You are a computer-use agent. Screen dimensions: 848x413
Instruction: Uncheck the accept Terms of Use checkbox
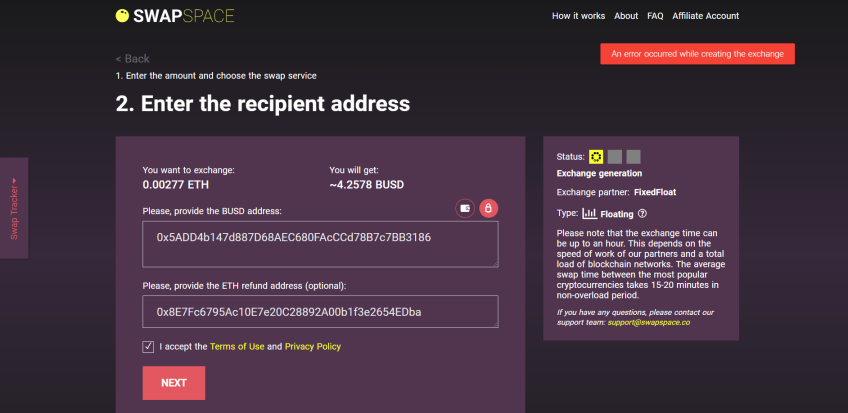tap(148, 347)
